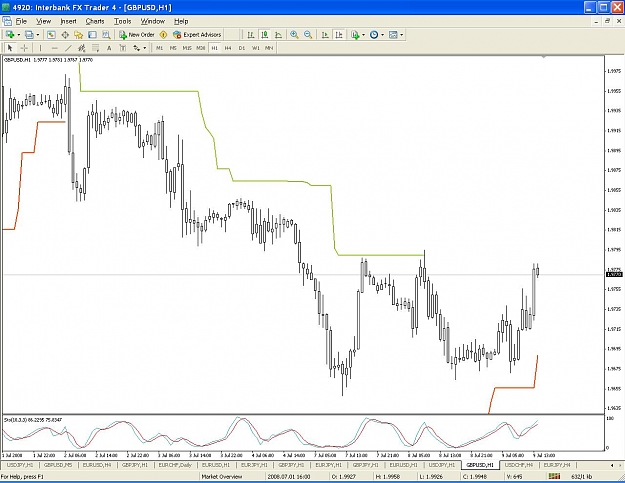Select the Arrows drawing tool icon
Viewport: 625px width, 483px height.
point(136,48)
